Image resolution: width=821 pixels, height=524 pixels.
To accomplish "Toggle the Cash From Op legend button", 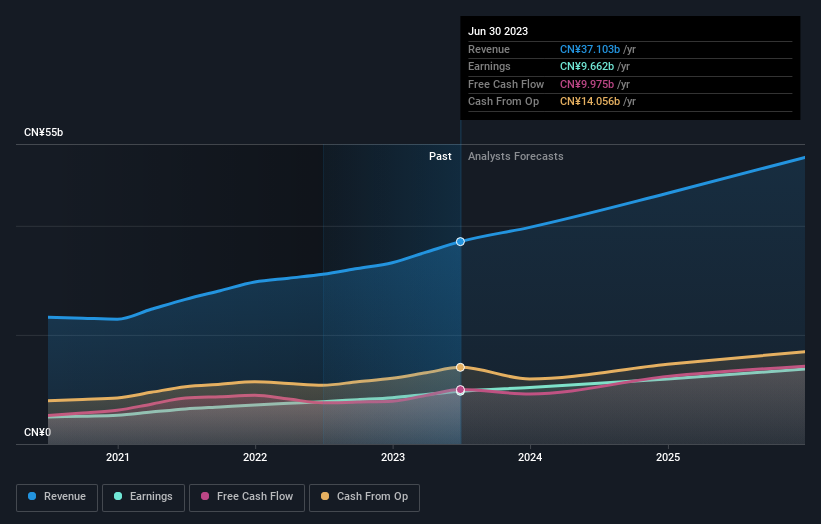I will coord(364,497).
